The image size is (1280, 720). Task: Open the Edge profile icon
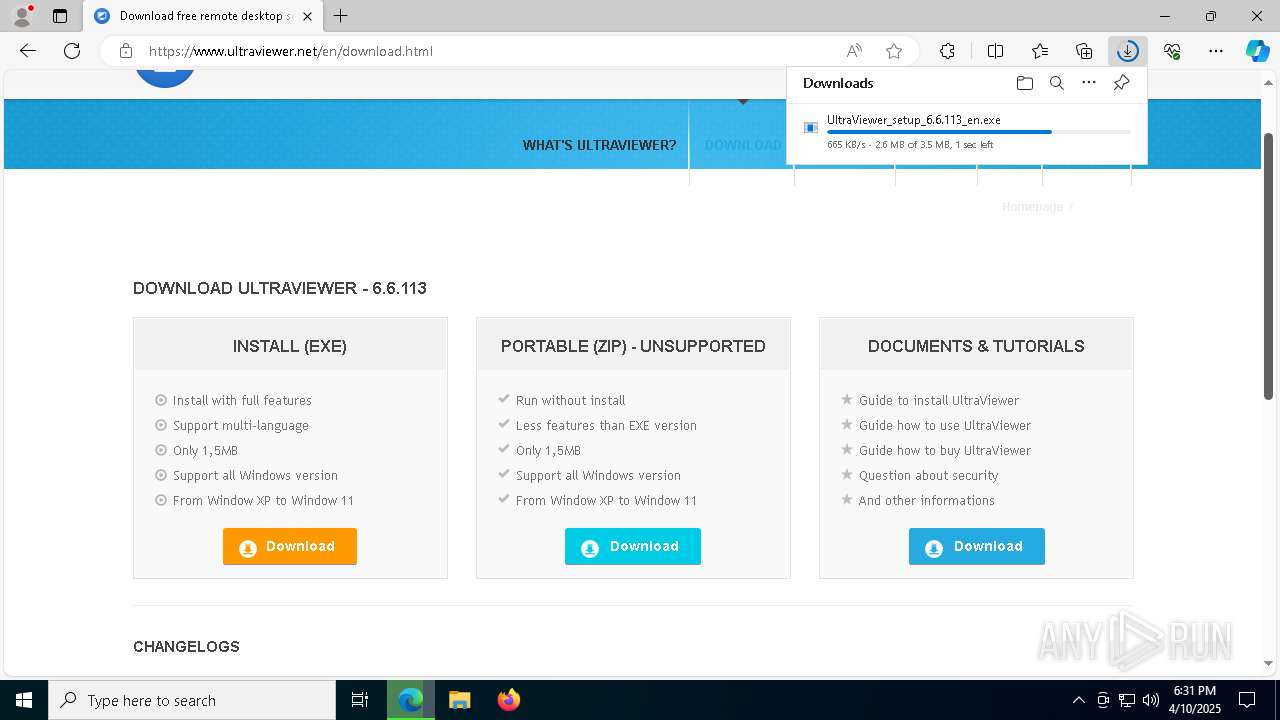pos(22,16)
